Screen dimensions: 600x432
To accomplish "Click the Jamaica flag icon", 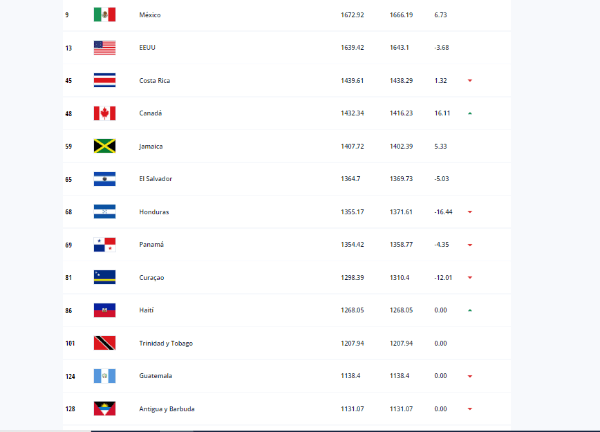I will pos(104,146).
